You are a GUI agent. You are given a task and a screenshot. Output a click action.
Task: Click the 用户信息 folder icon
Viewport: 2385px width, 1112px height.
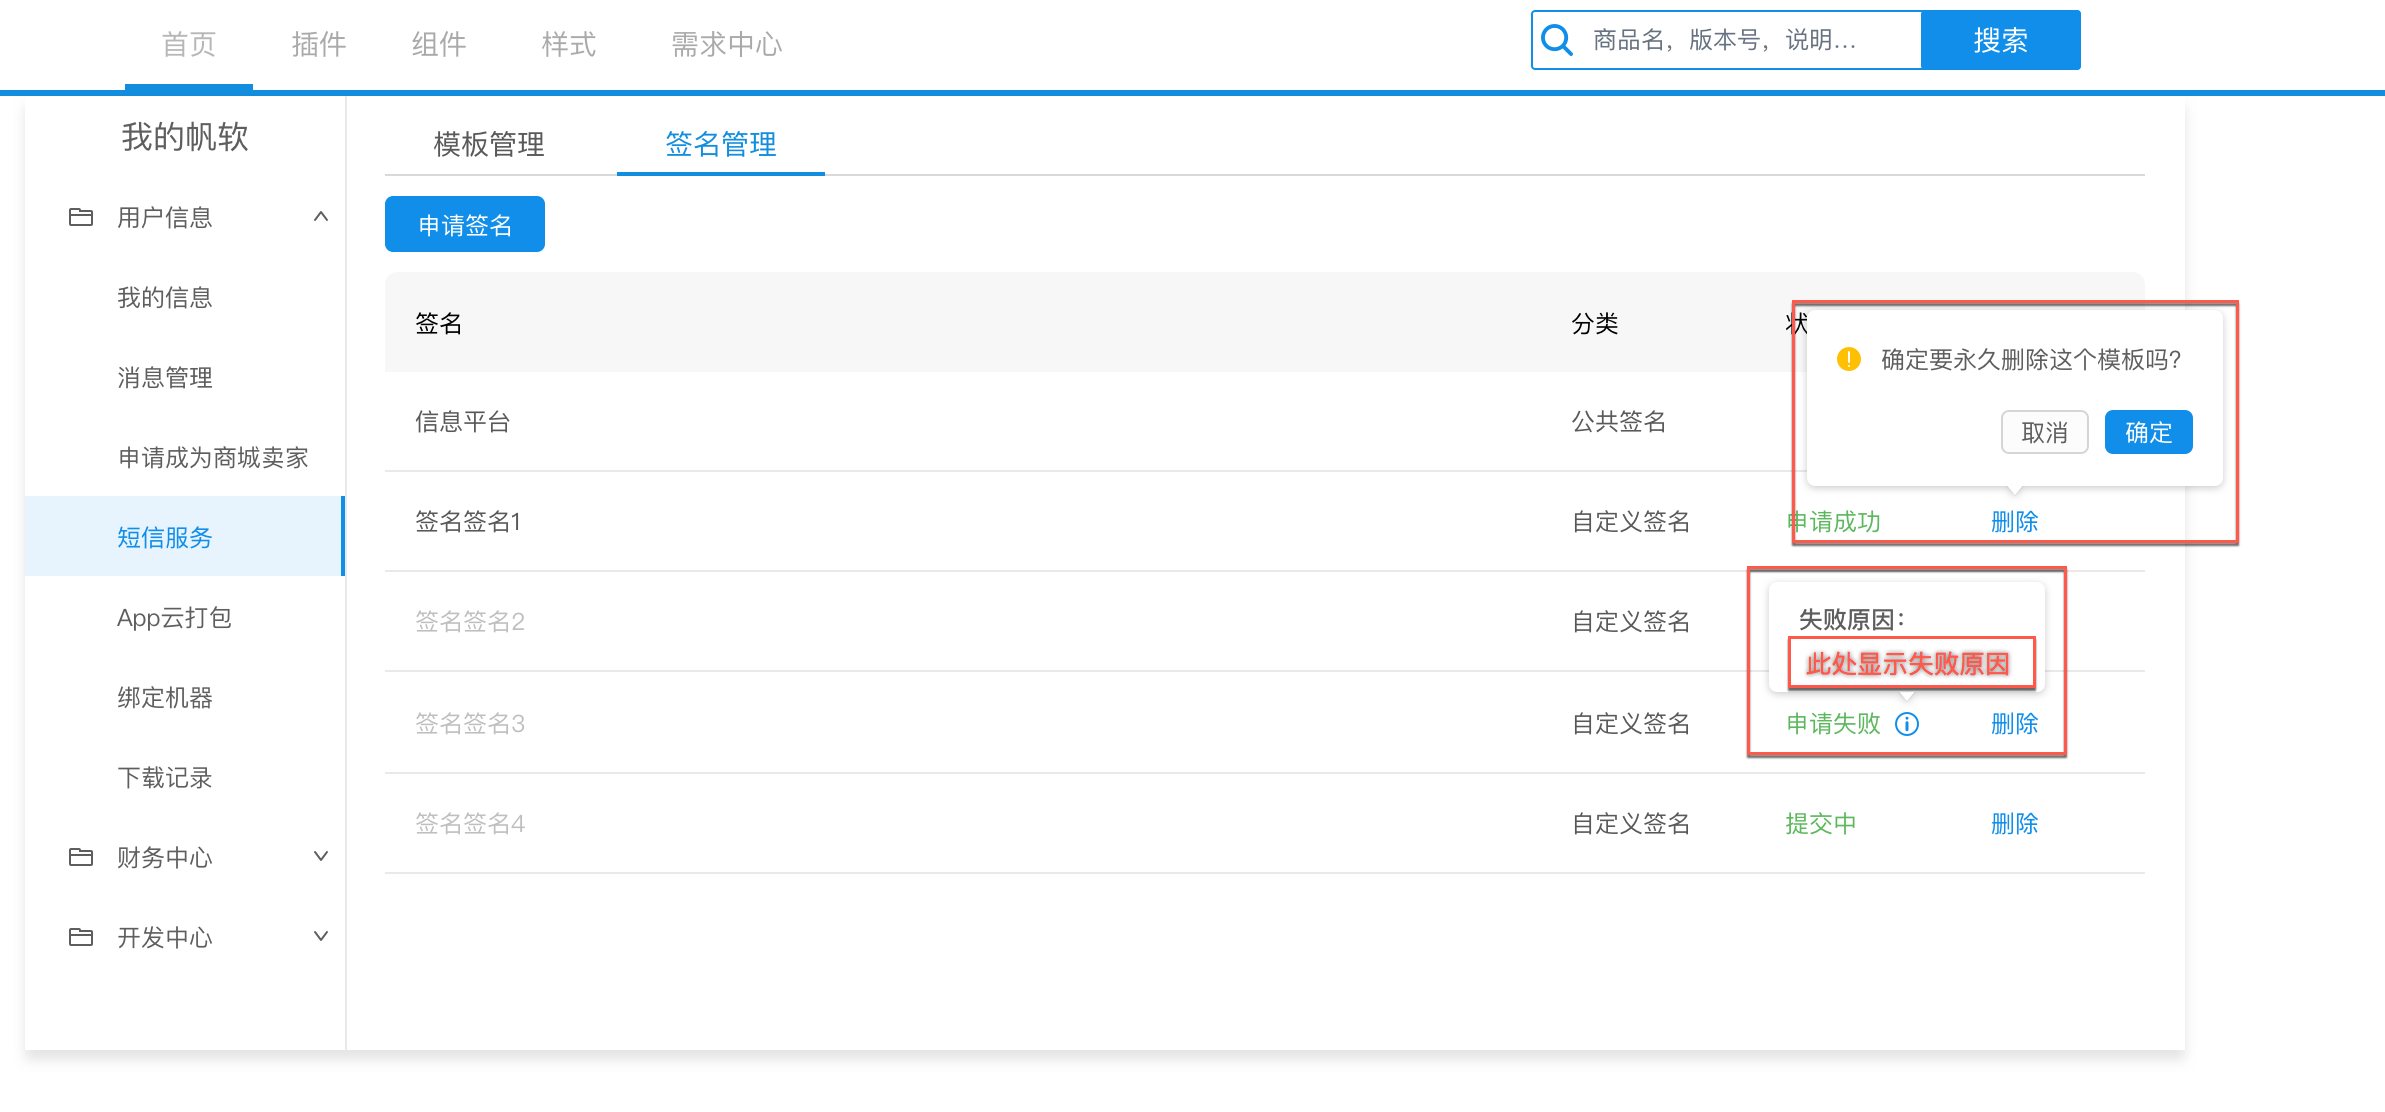point(81,217)
